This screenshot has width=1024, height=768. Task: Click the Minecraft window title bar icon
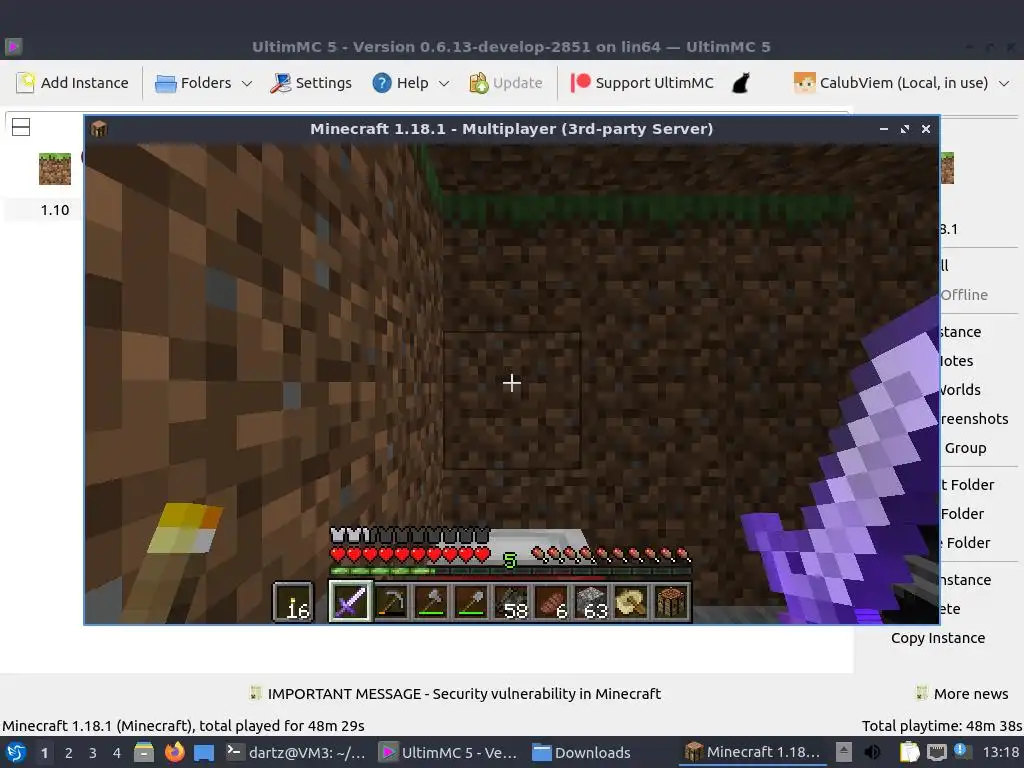point(99,129)
